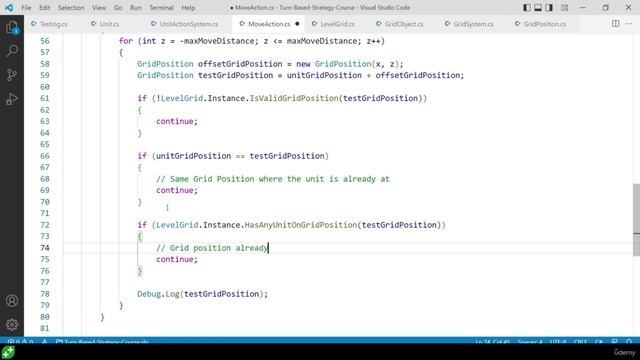Split the editor to the right
Viewport: 640px width, 360px height.
pyautogui.click(x=616, y=24)
